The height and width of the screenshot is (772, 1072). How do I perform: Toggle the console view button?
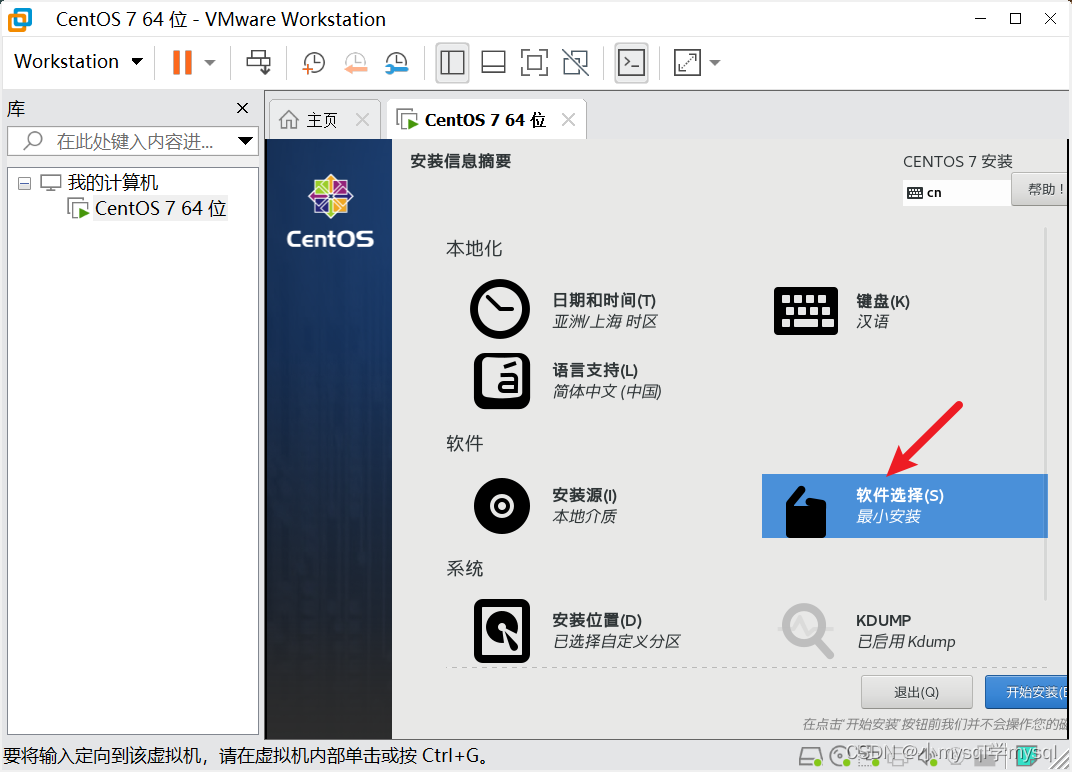coord(631,62)
